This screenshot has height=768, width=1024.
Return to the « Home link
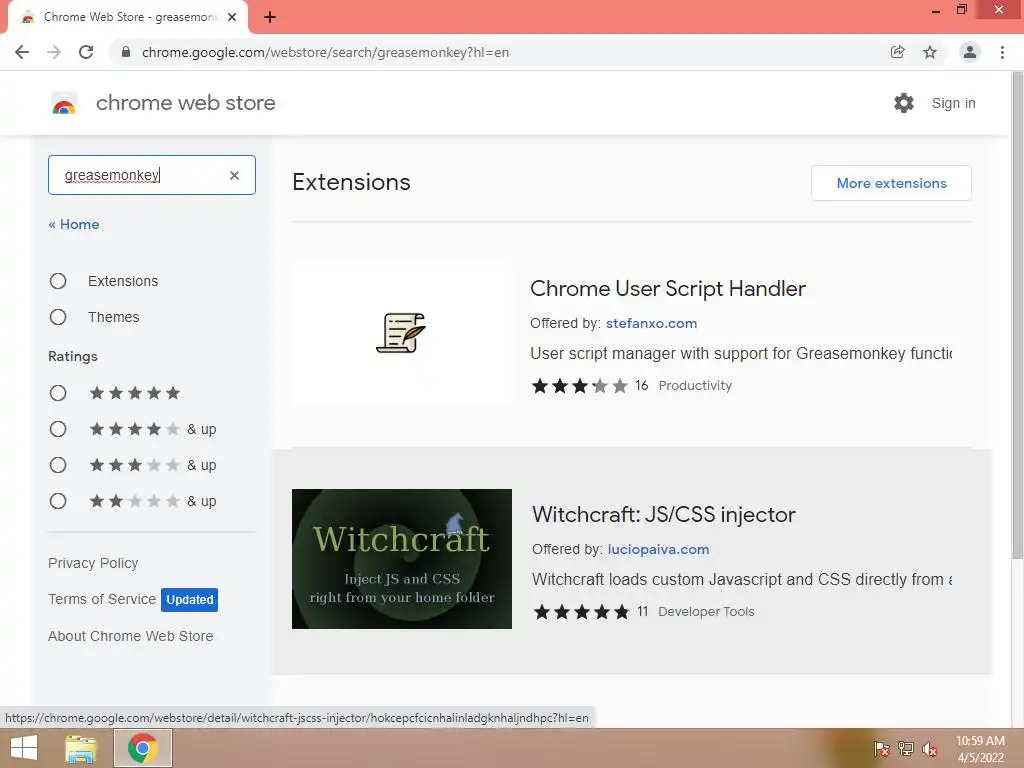pos(74,224)
